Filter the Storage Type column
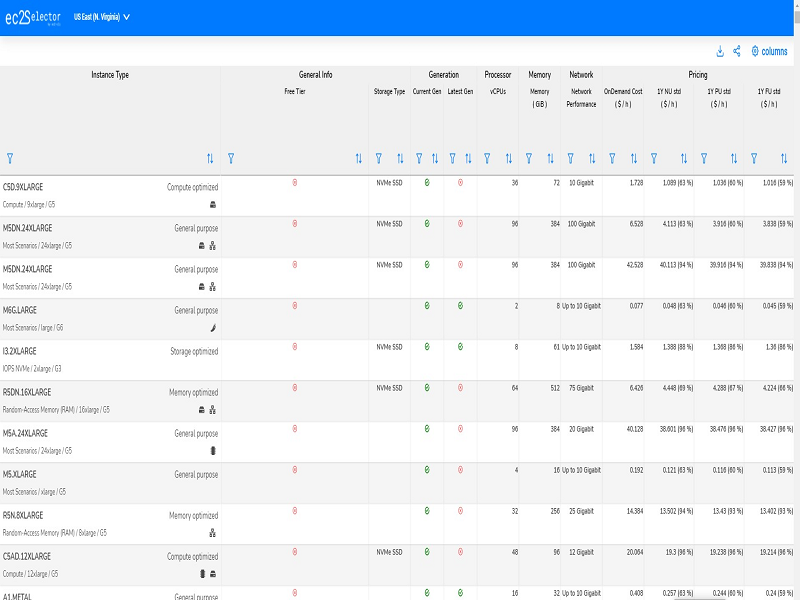 (x=379, y=159)
